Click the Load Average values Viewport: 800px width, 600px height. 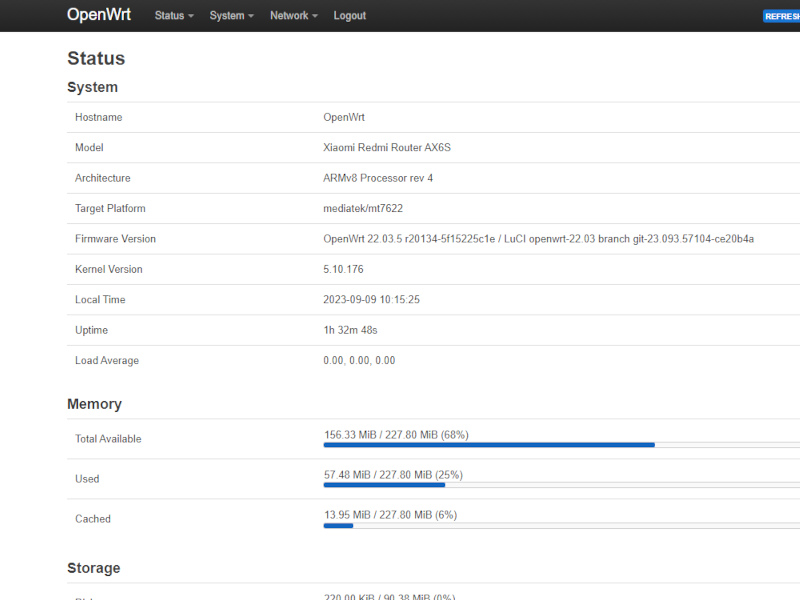point(359,360)
